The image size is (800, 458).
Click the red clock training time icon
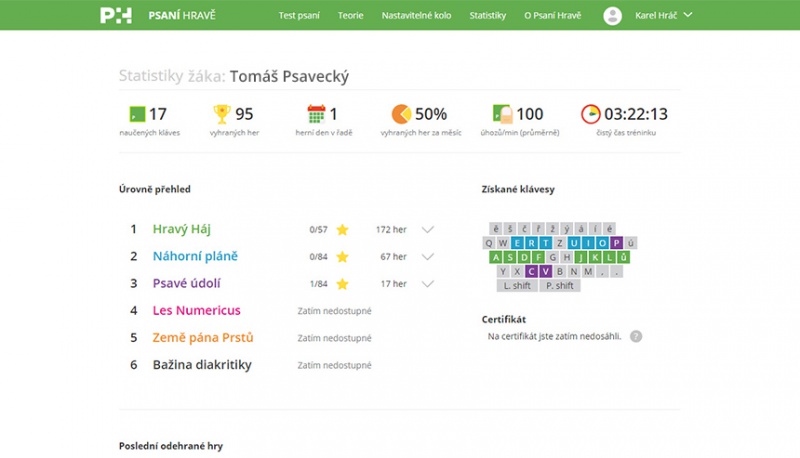591,114
